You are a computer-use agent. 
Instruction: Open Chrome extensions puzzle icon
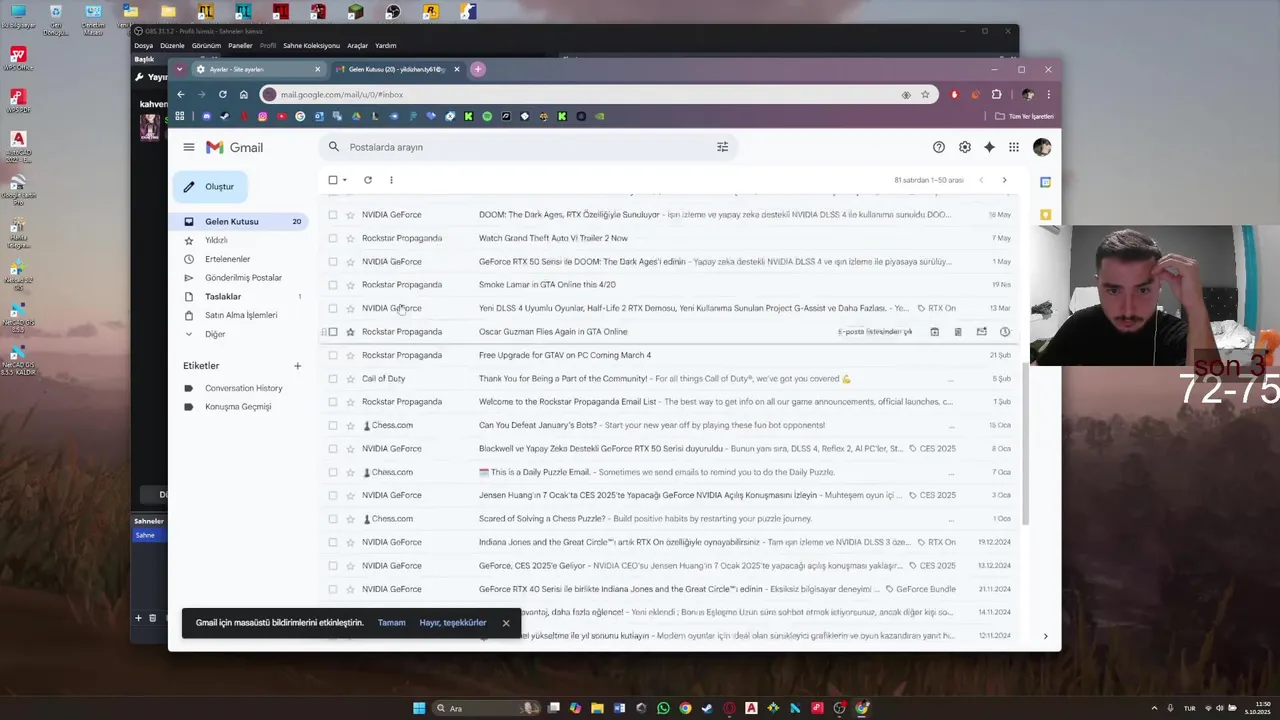[x=997, y=95]
